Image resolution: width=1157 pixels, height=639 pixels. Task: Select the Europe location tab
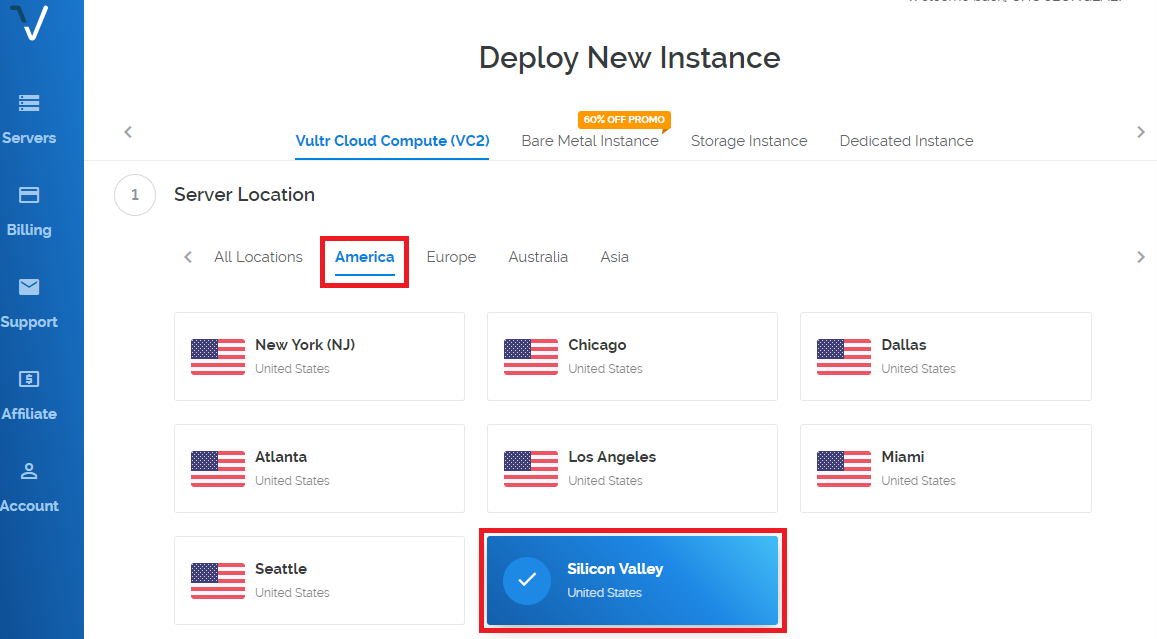451,257
